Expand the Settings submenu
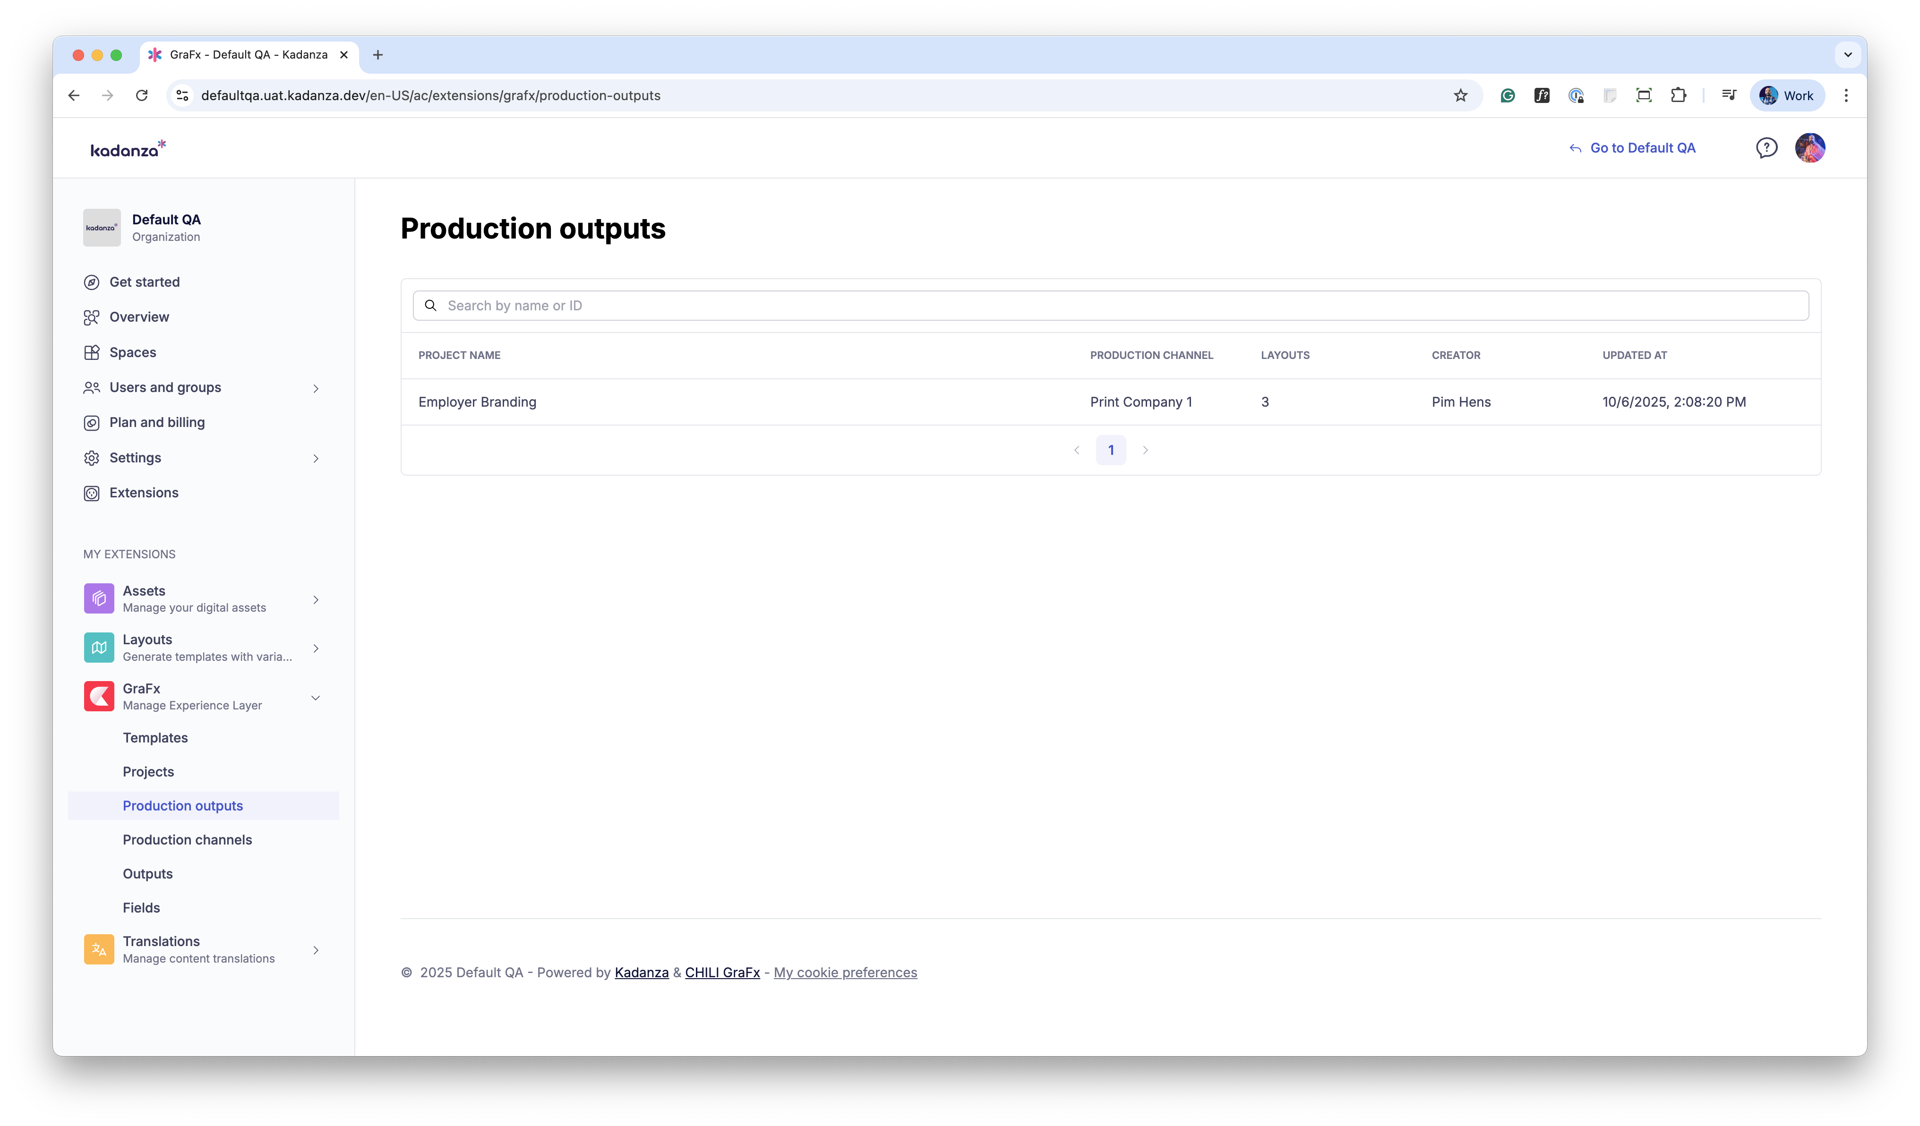This screenshot has width=1920, height=1126. (x=316, y=458)
